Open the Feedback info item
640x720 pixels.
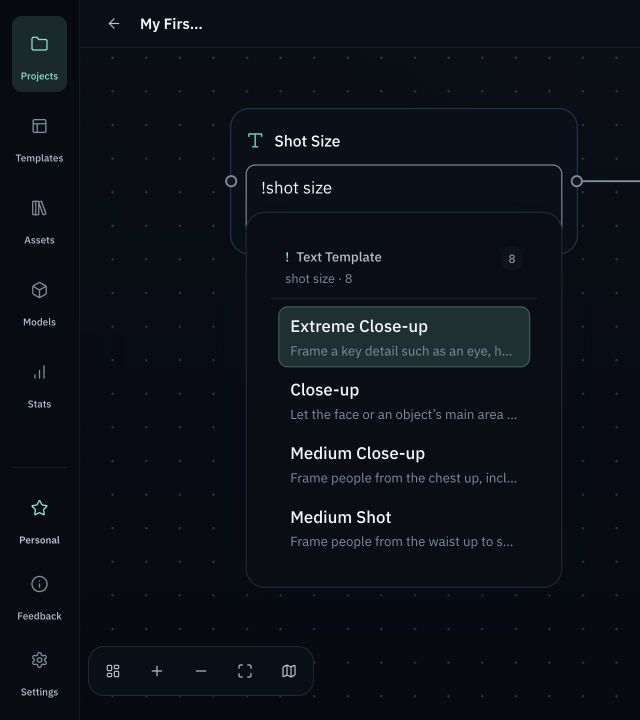pos(39,599)
